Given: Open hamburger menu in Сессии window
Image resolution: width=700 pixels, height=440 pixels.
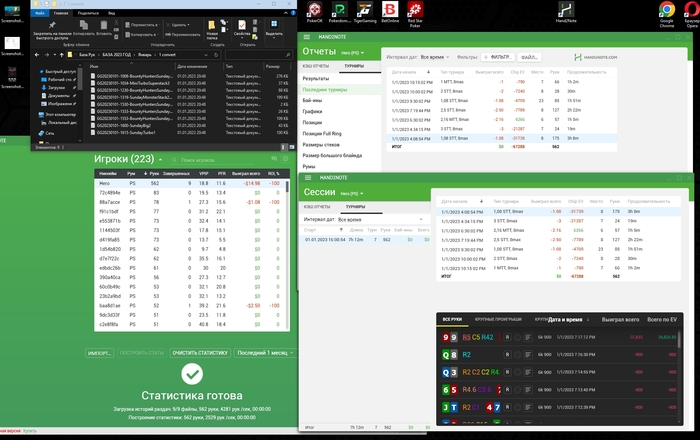Looking at the screenshot, I should coord(308,178).
